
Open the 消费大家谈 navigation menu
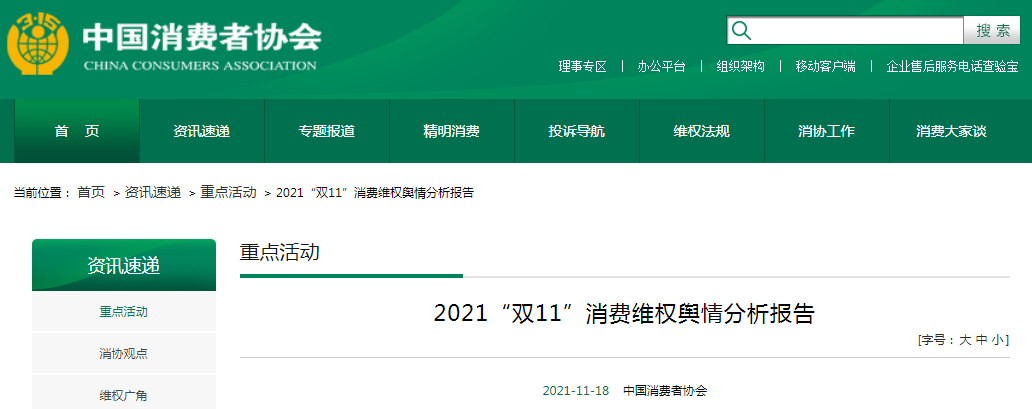click(x=952, y=131)
